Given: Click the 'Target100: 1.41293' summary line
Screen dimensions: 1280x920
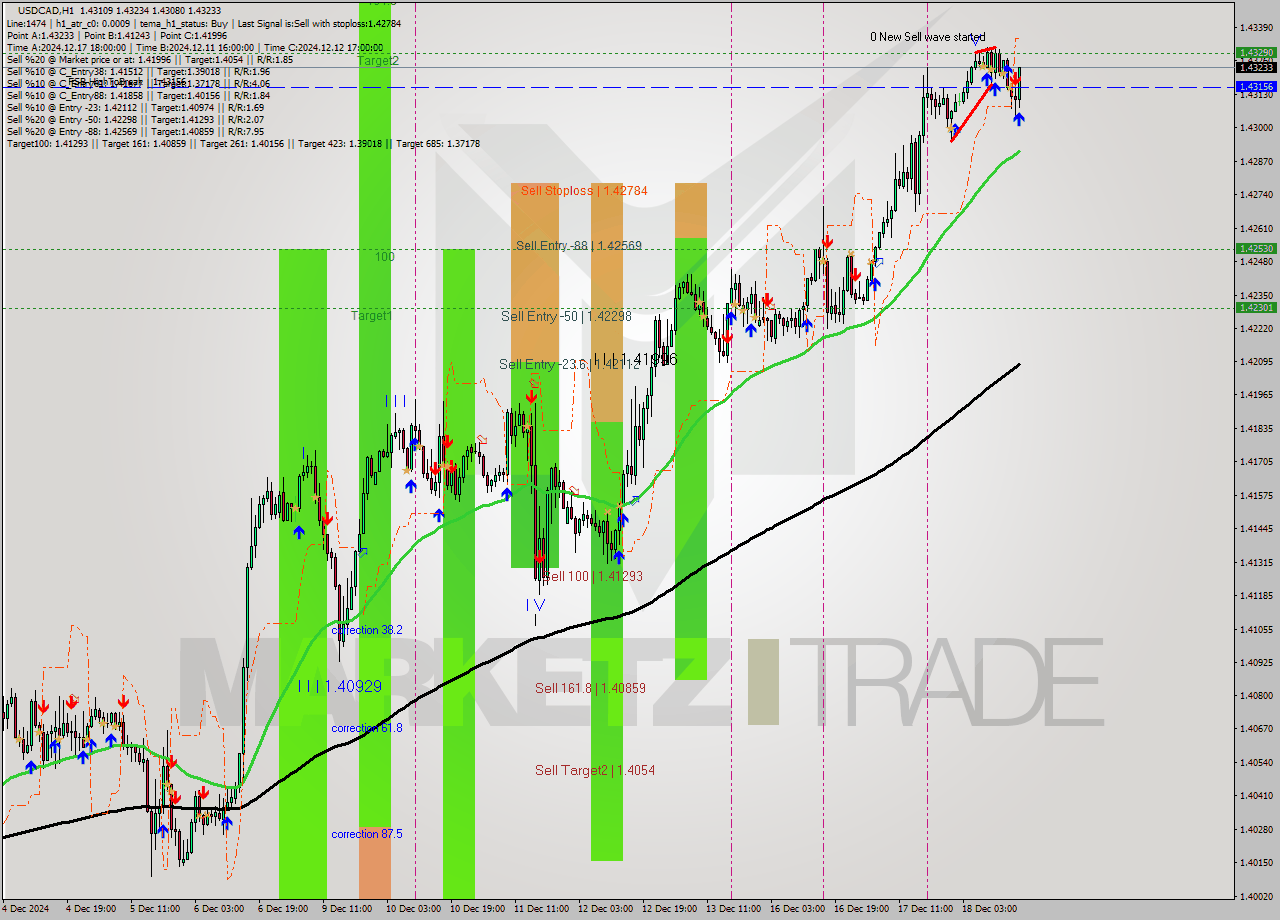Looking at the screenshot, I should [243, 144].
